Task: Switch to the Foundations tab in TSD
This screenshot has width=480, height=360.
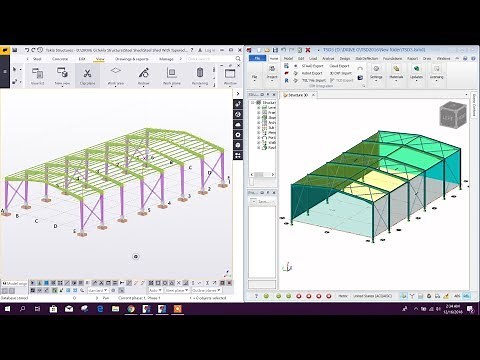Action: pyautogui.click(x=392, y=58)
